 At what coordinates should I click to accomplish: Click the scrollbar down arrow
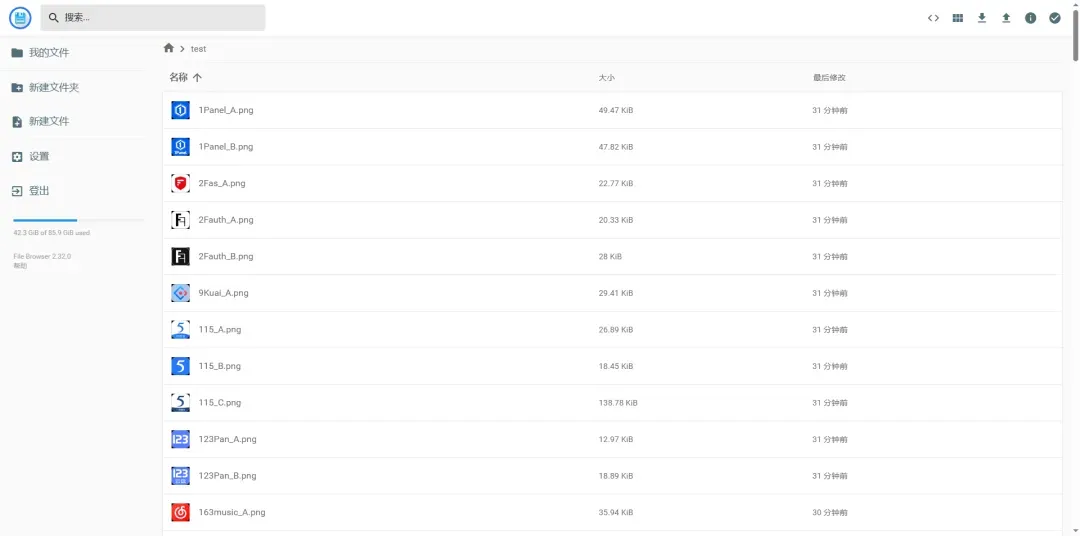click(x=1076, y=530)
